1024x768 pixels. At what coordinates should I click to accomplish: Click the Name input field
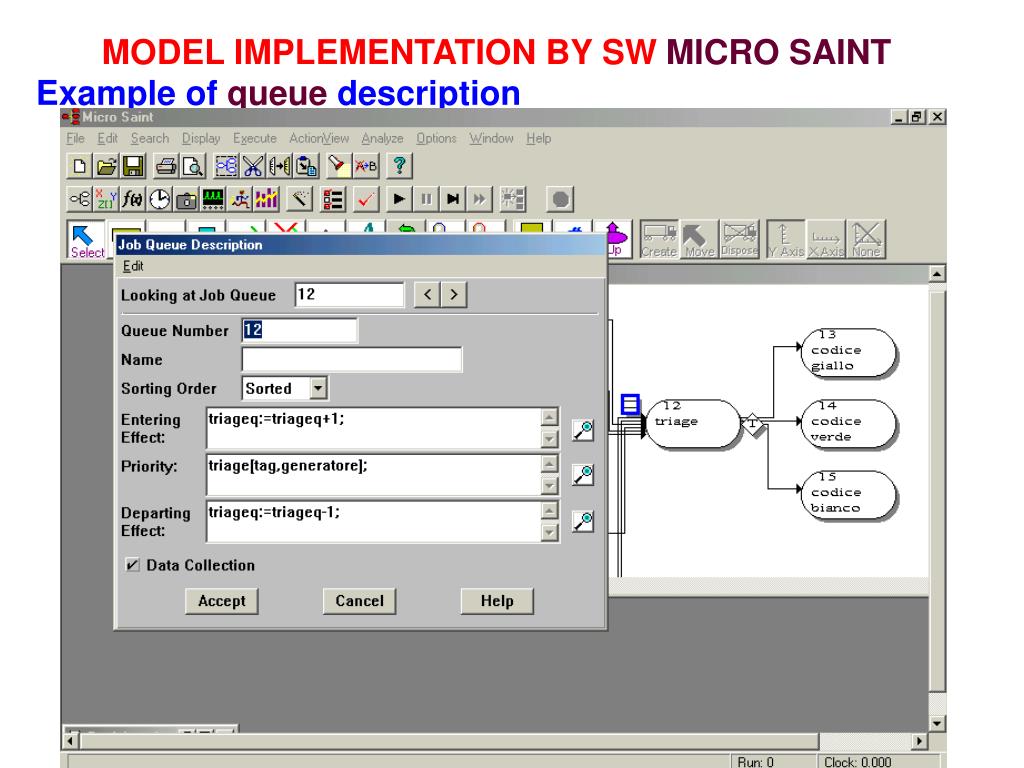point(352,359)
